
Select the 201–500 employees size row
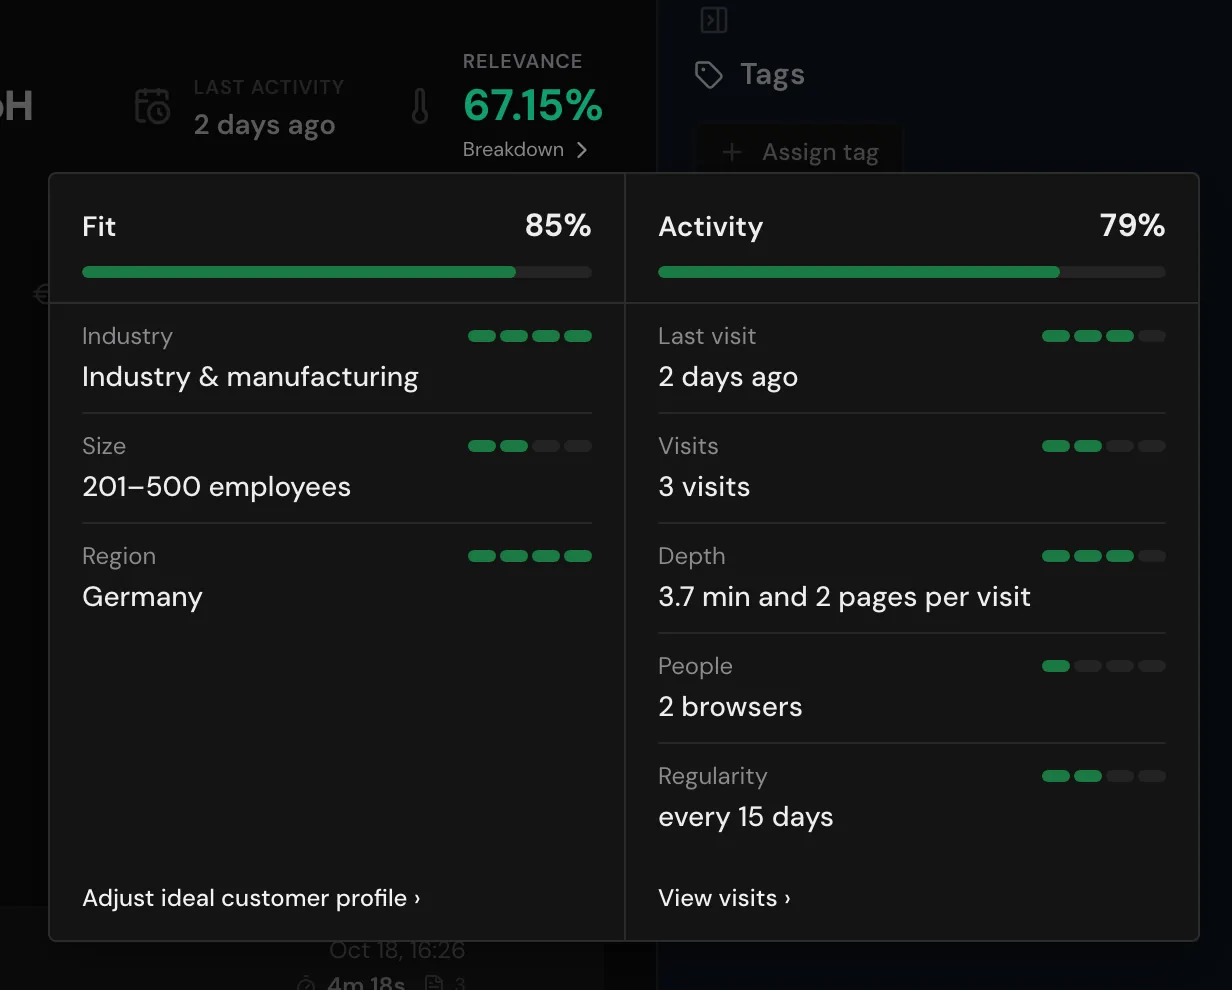(x=337, y=468)
